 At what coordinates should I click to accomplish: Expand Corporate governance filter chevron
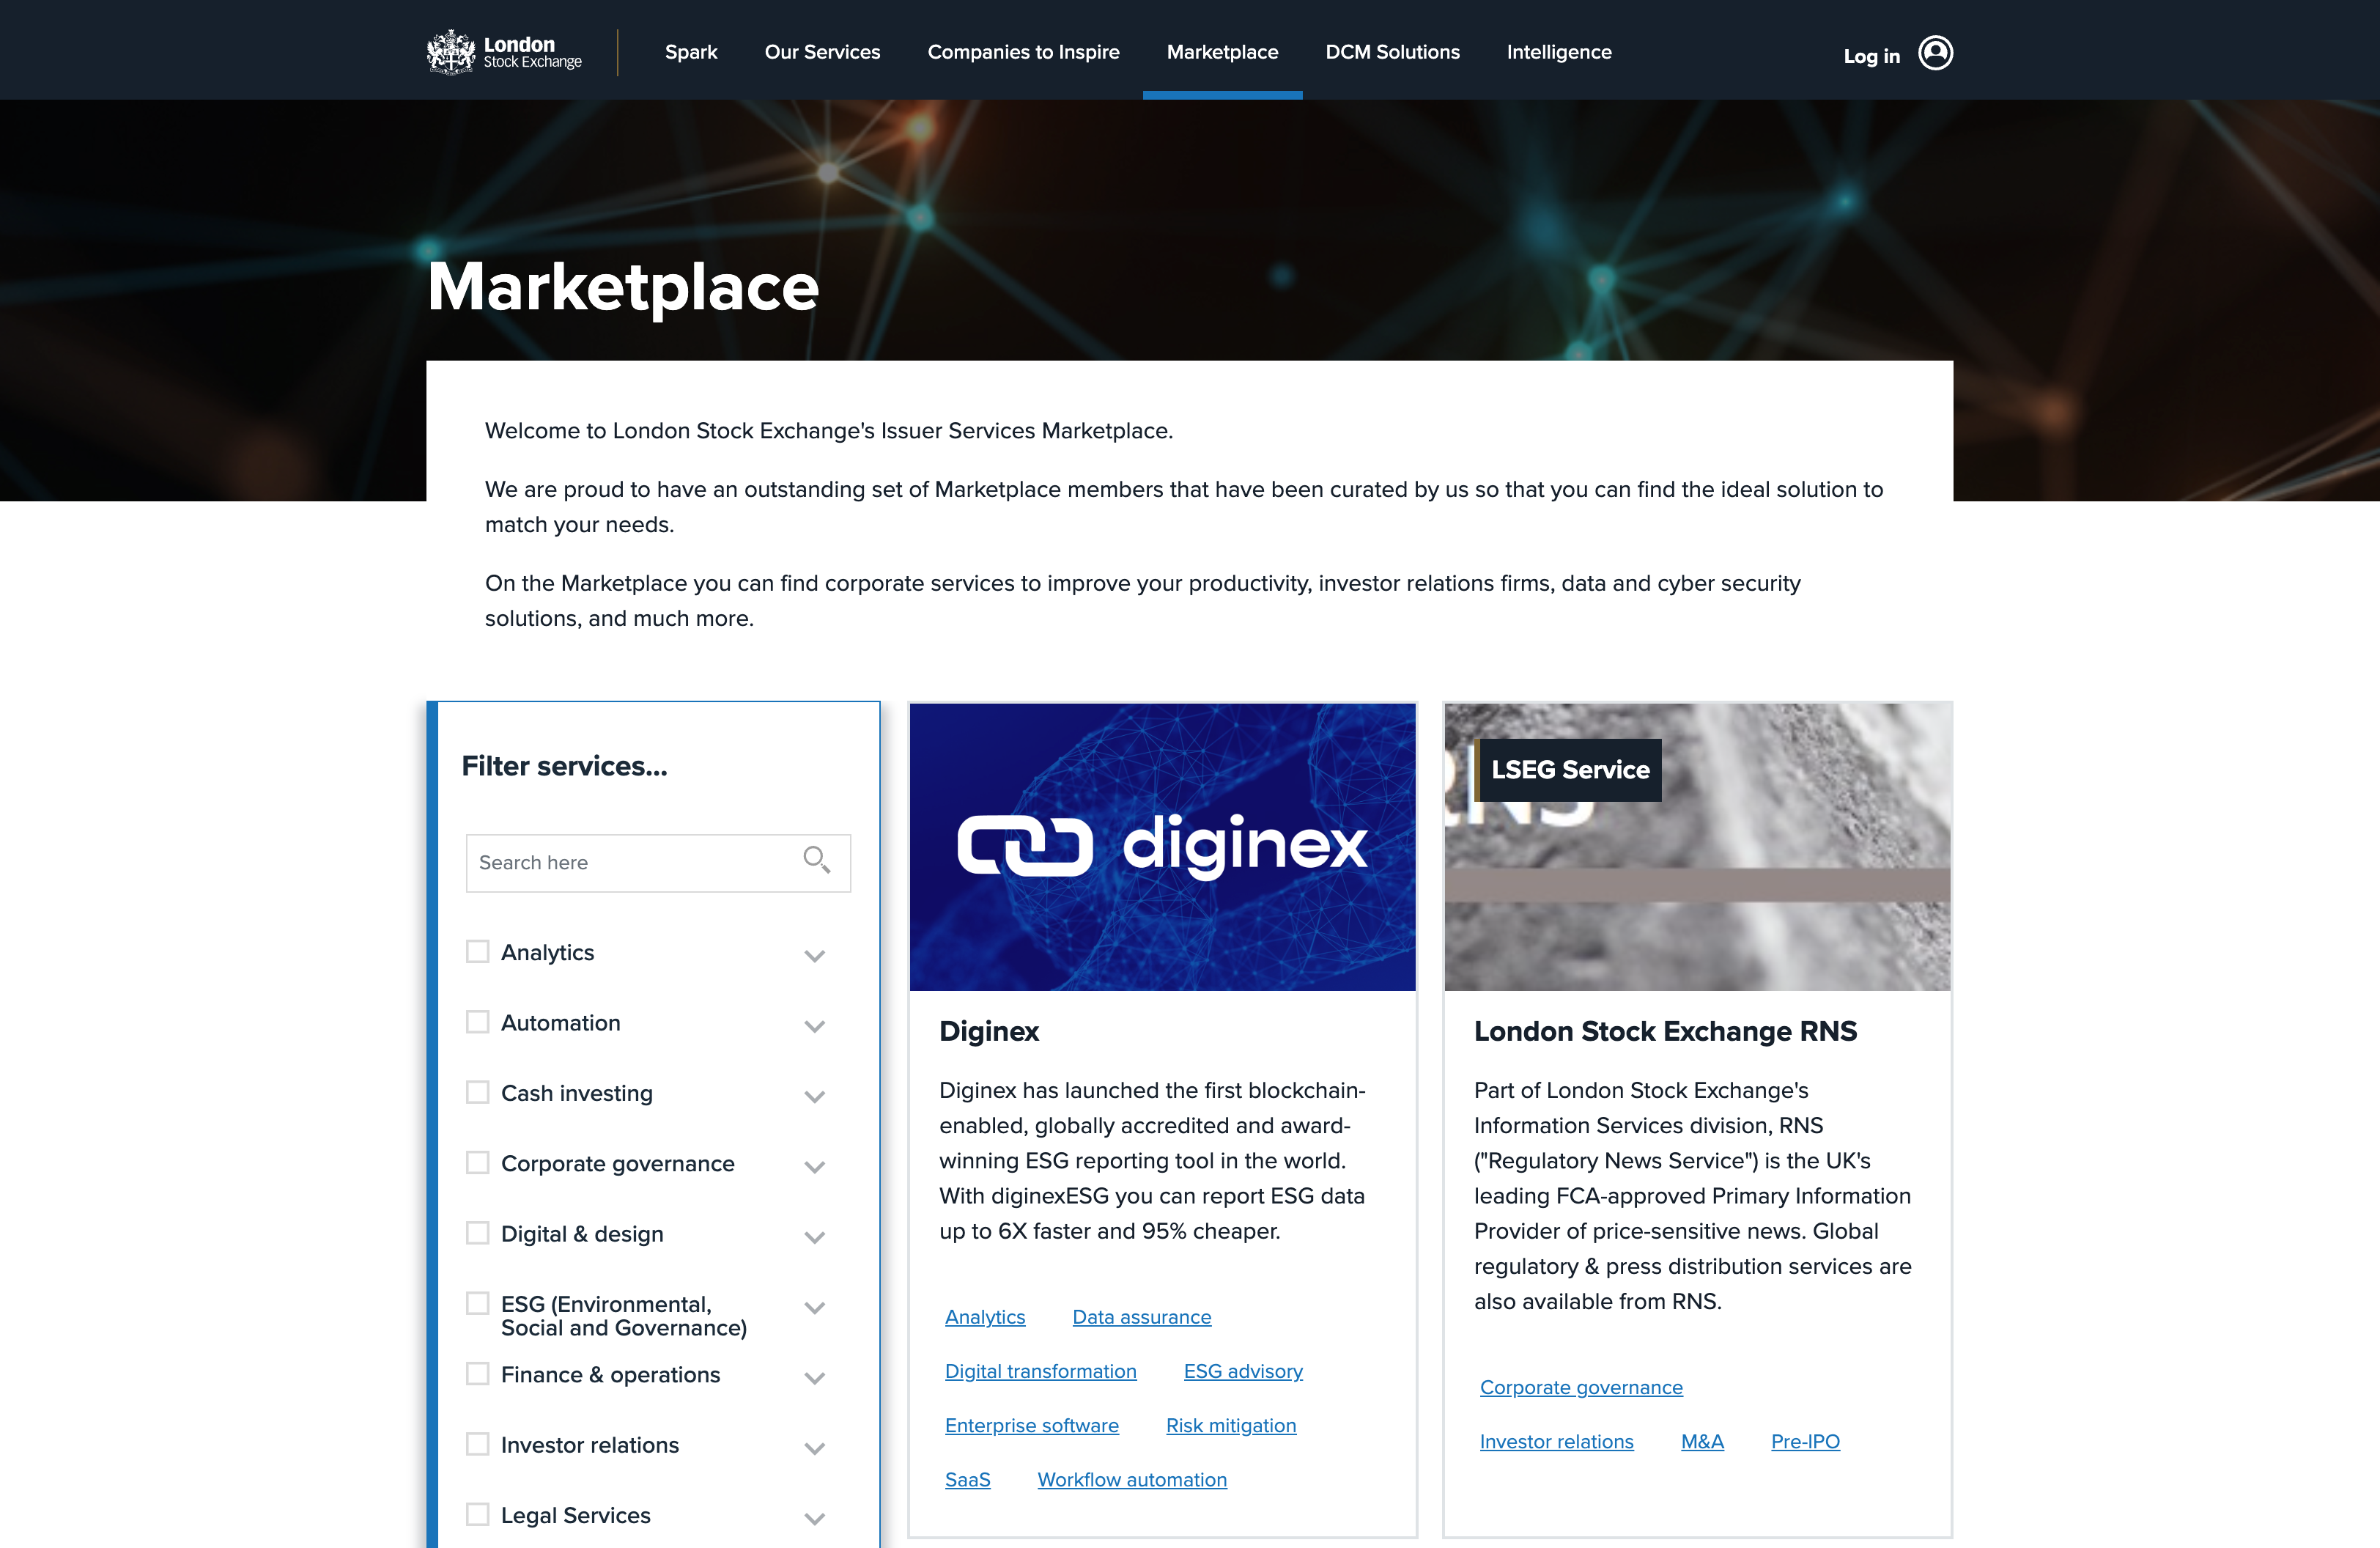(815, 1167)
